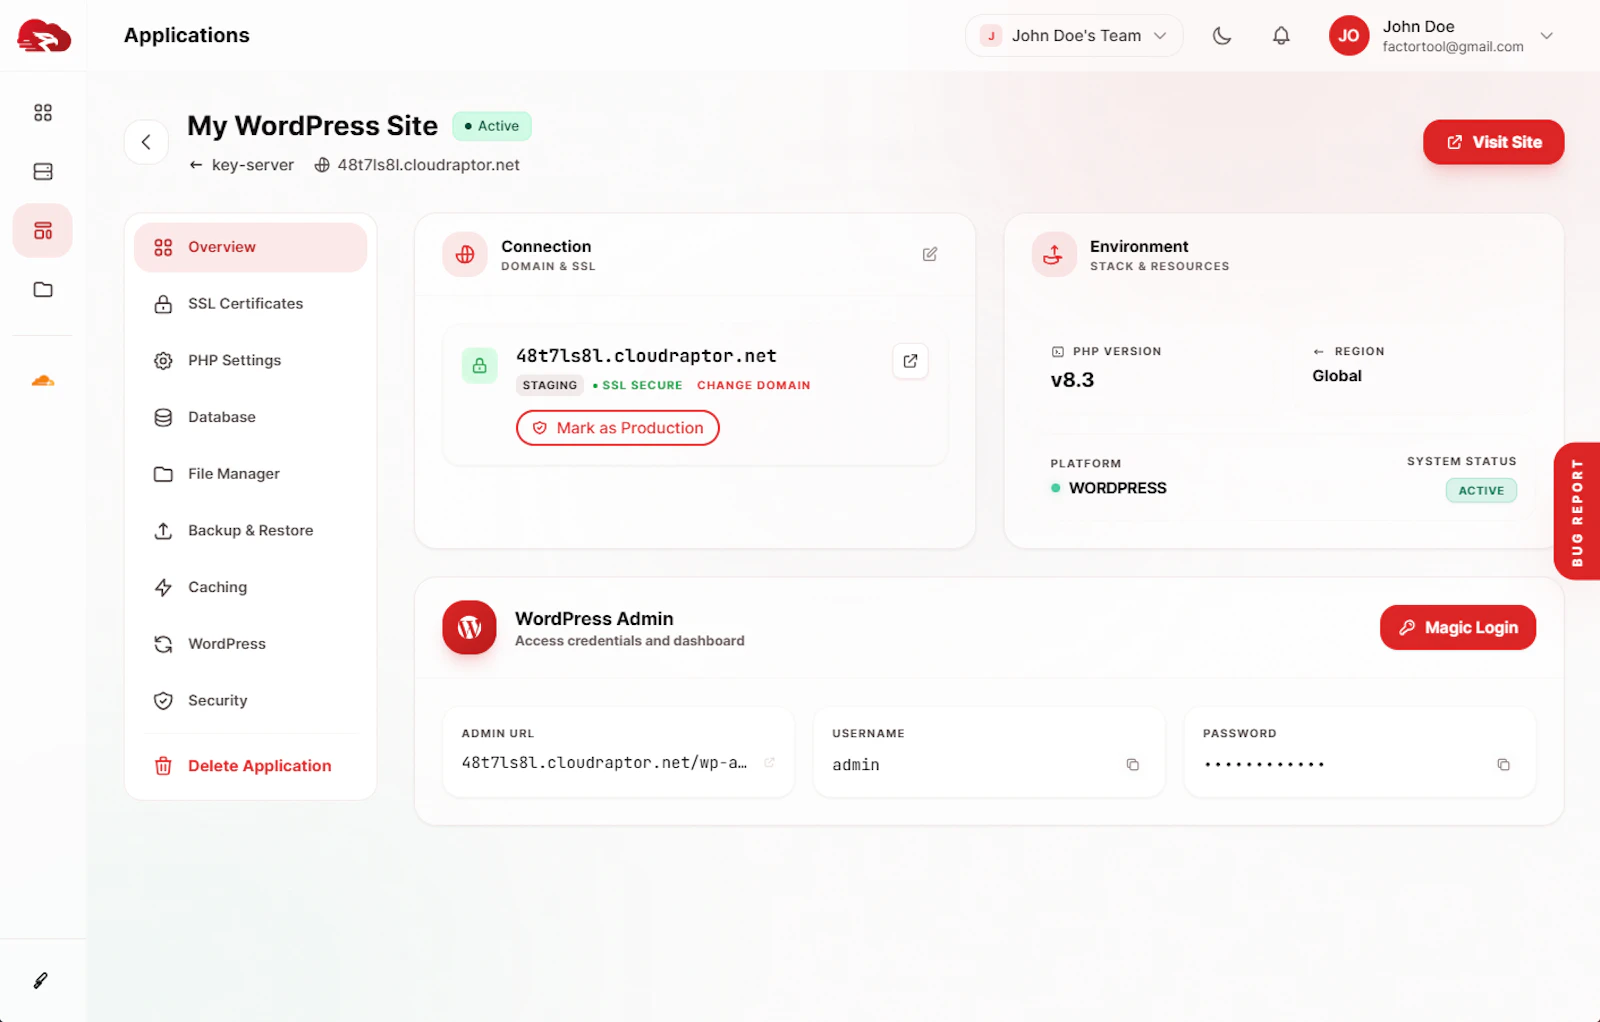Open the WordPress section in sidebar

tap(251, 644)
